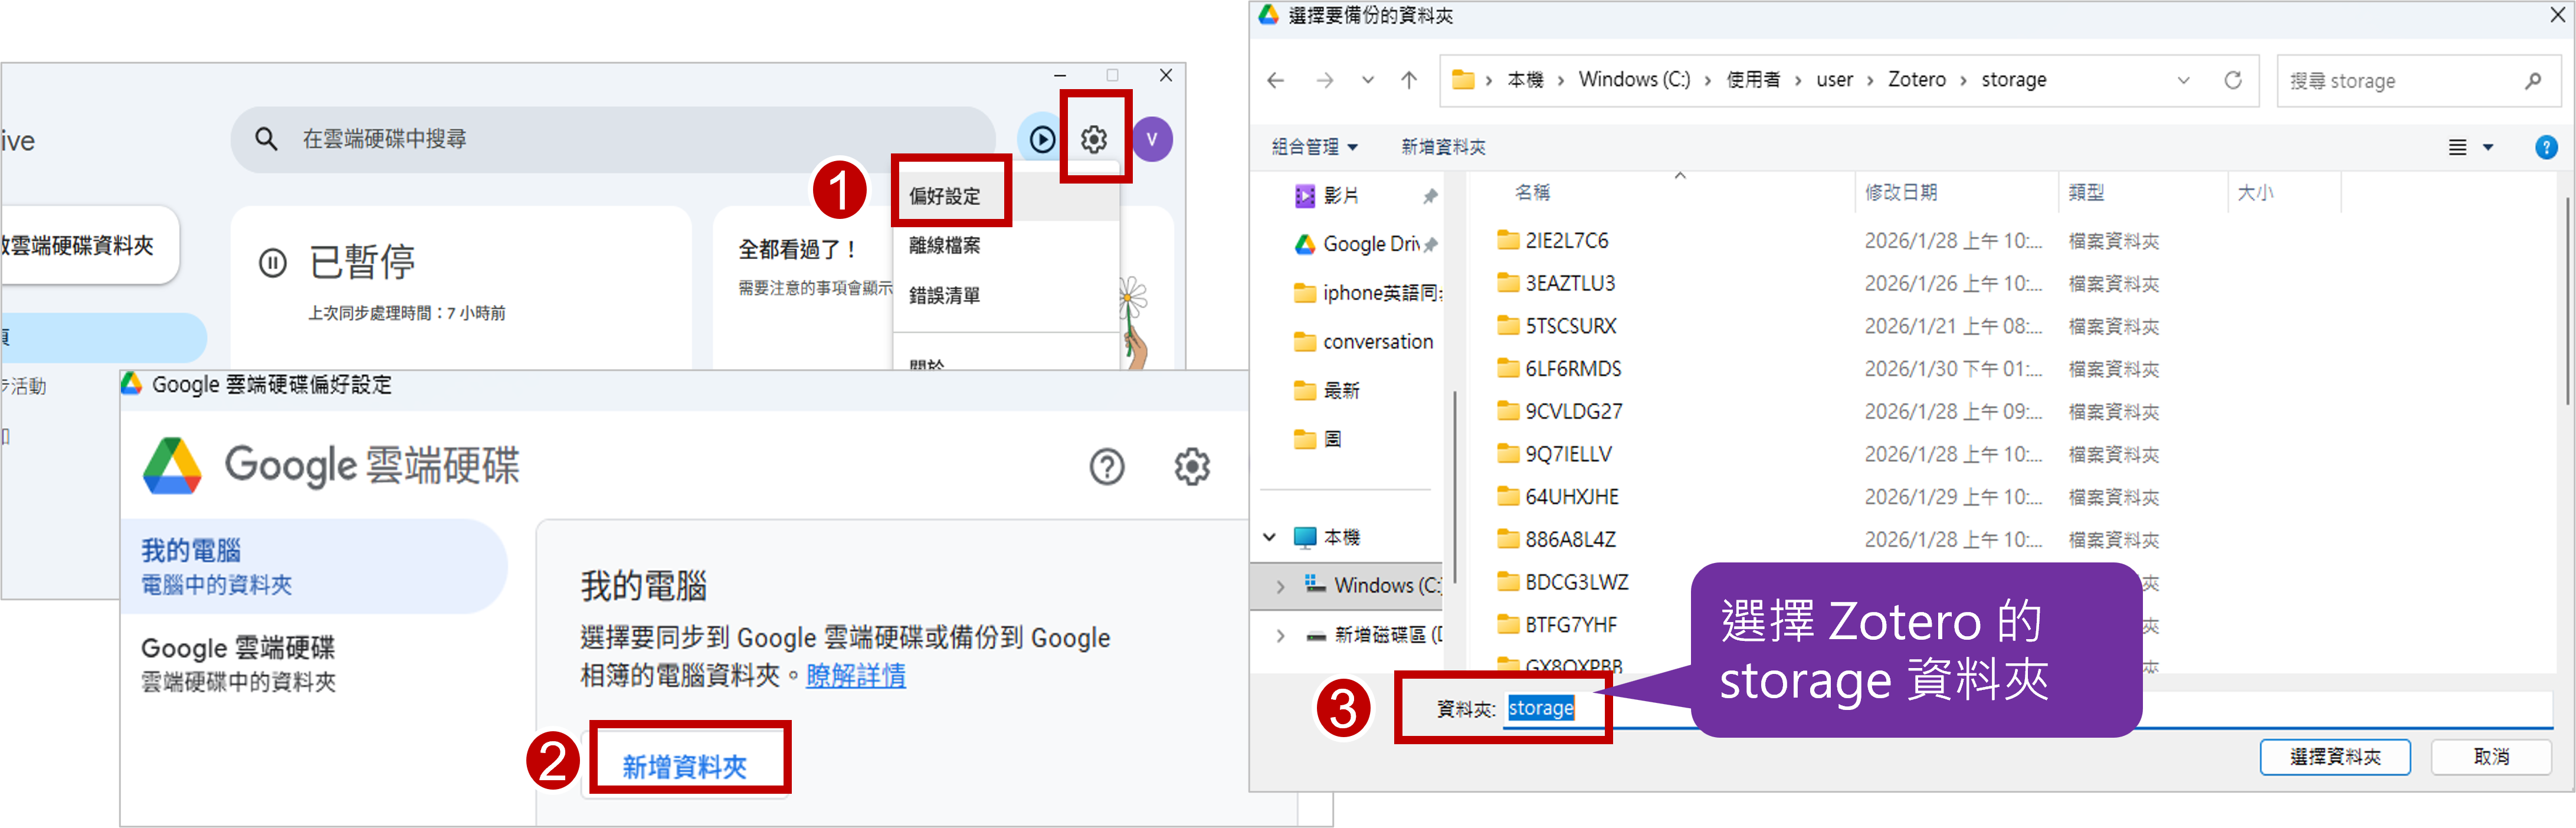Select 離線檔案 menu entry
The image size is (2576, 828).
(x=945, y=245)
